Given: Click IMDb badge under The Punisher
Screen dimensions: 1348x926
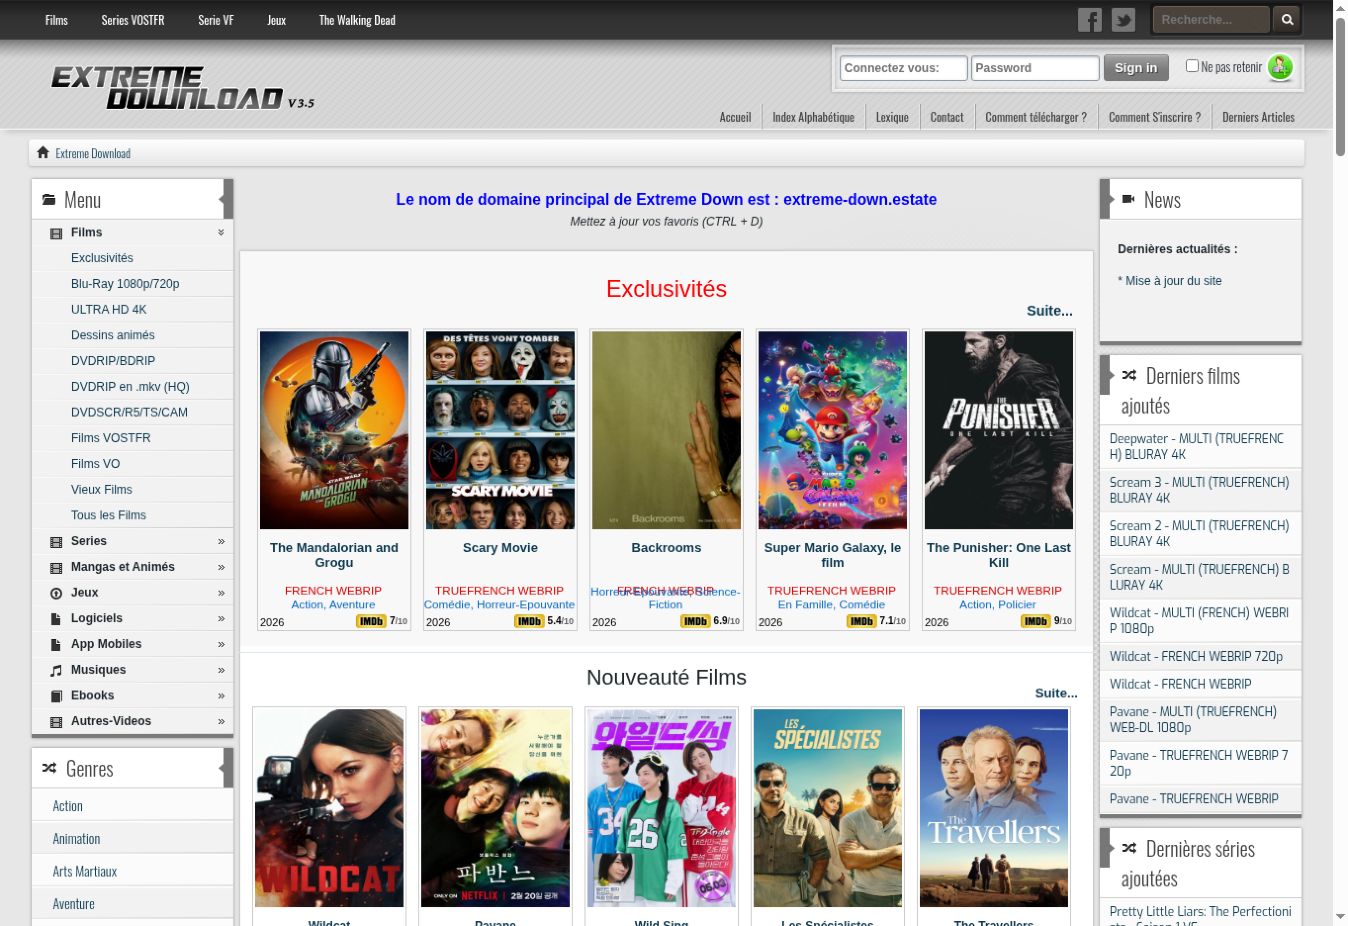Looking at the screenshot, I should pos(1036,621).
